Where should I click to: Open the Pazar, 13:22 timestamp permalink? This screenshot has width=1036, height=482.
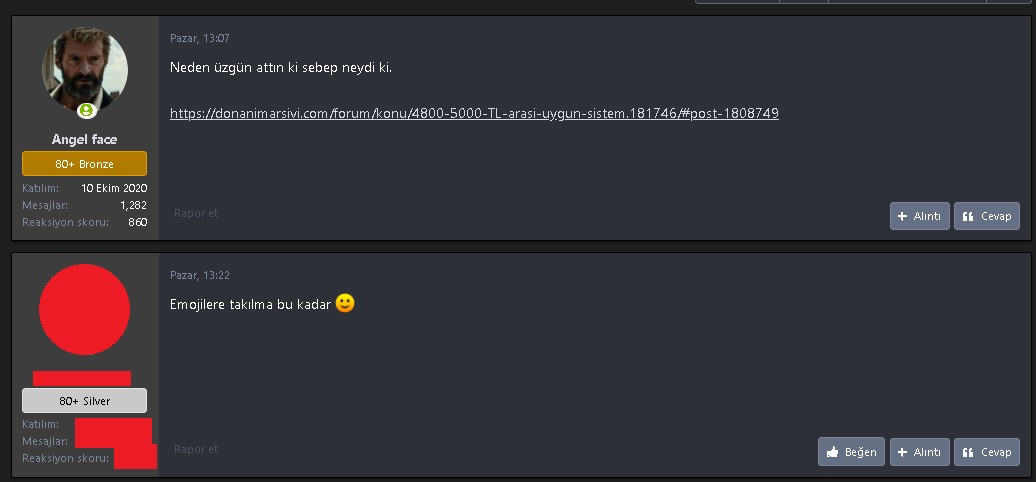pyautogui.click(x=200, y=275)
